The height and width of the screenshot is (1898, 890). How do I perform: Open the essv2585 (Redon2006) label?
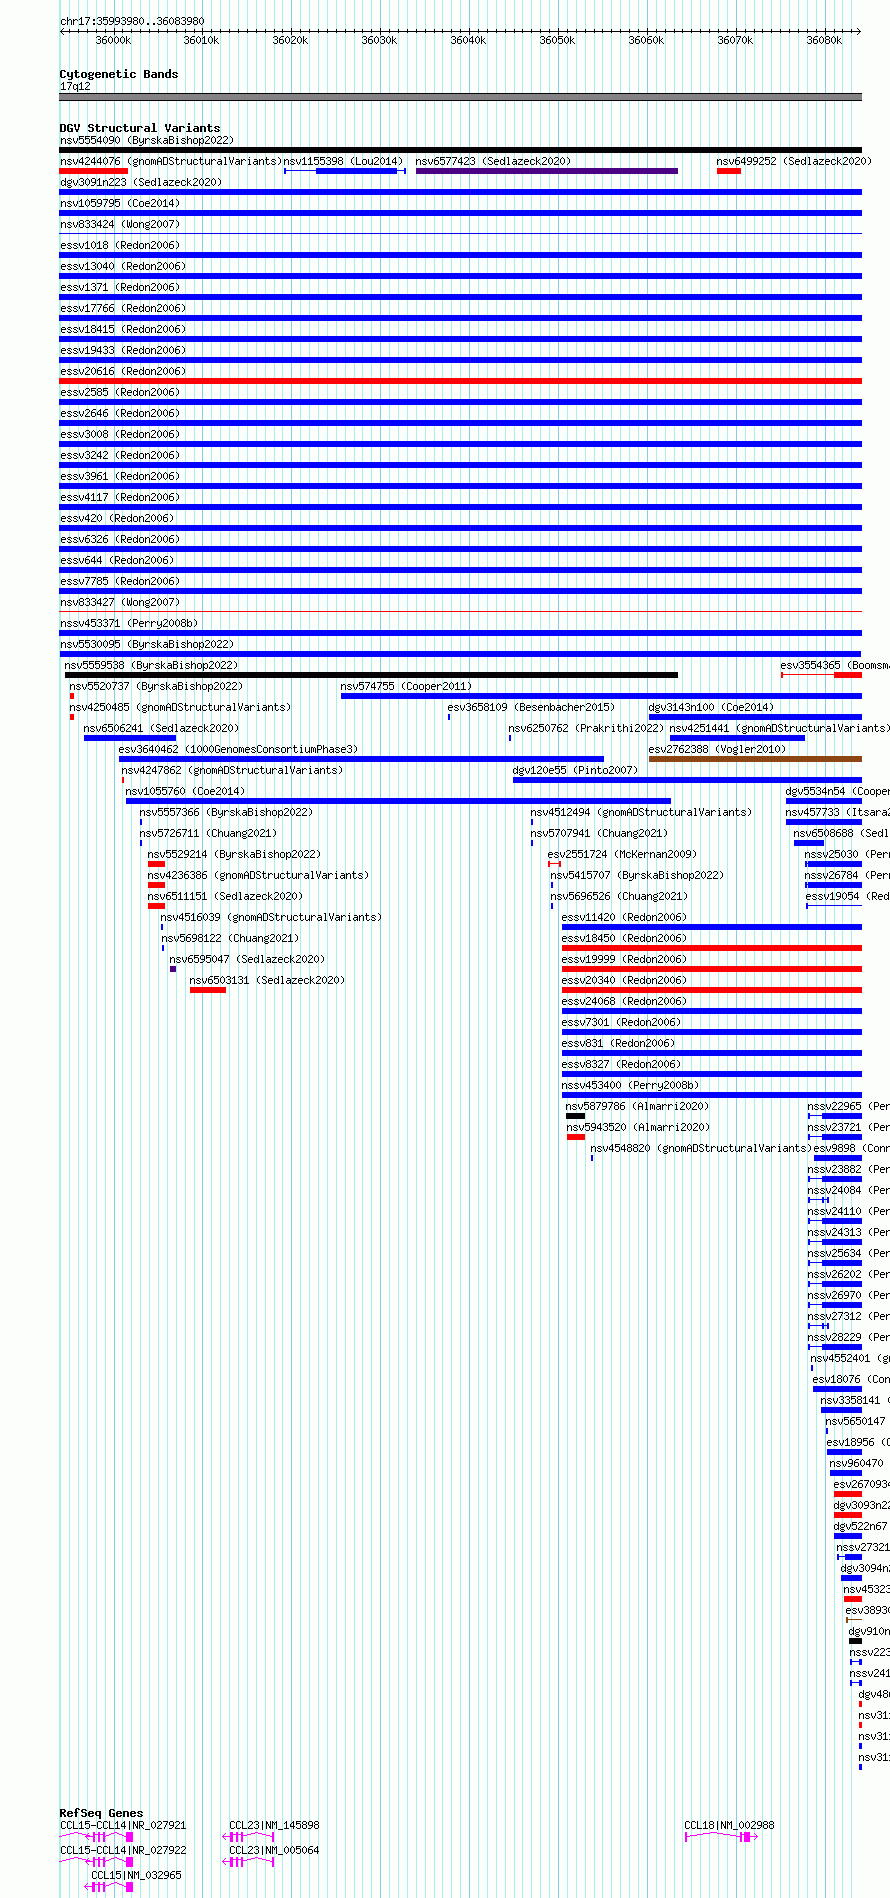[x=119, y=393]
